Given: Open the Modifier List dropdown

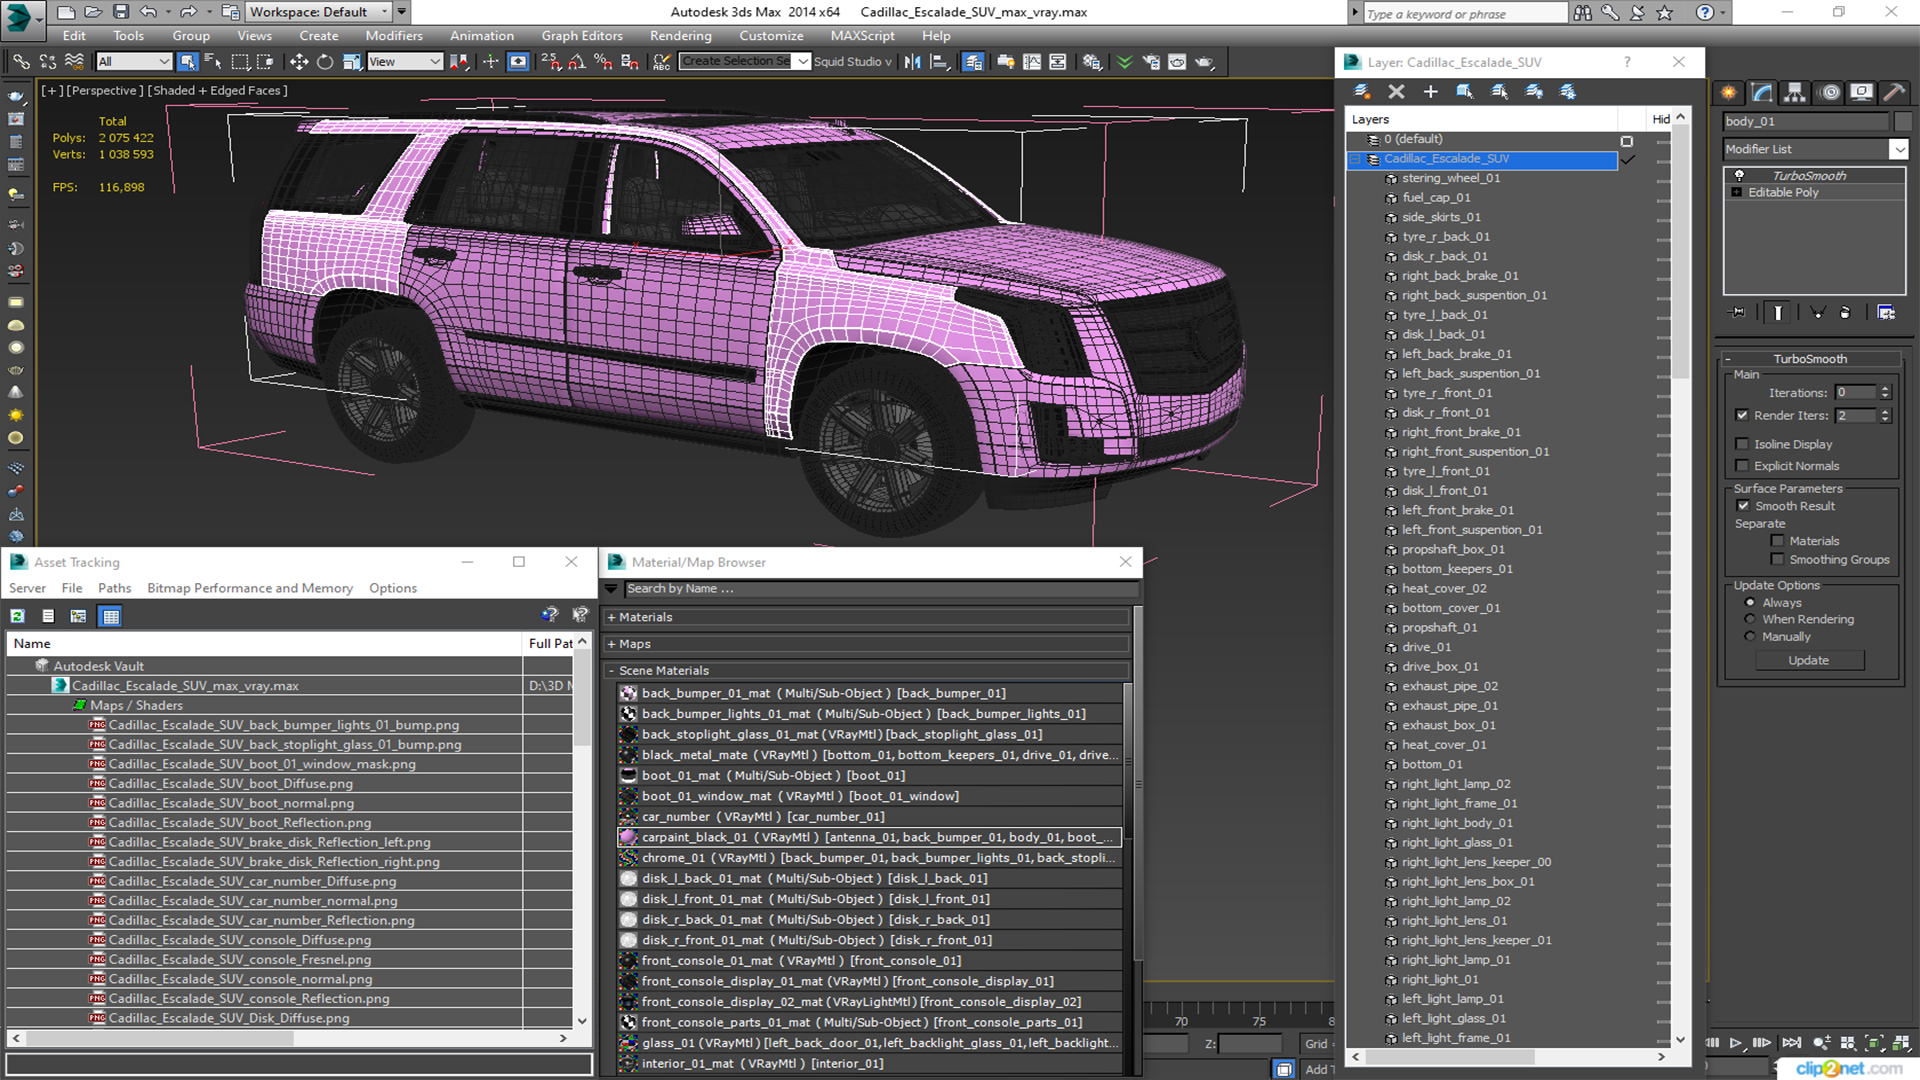Looking at the screenshot, I should 1898,149.
